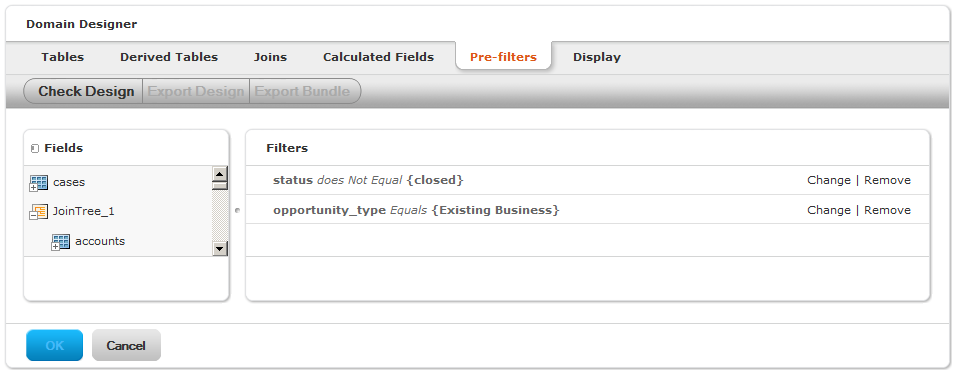Click the small icon beside Fields heading

click(34, 148)
